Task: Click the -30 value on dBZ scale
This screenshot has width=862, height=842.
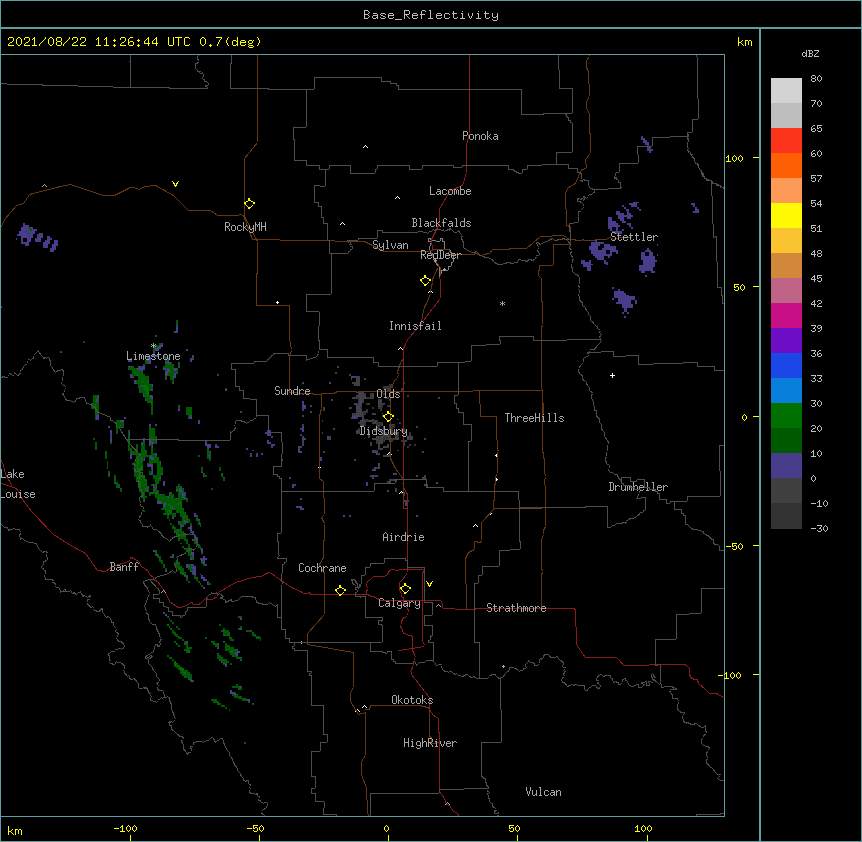Action: 819,528
